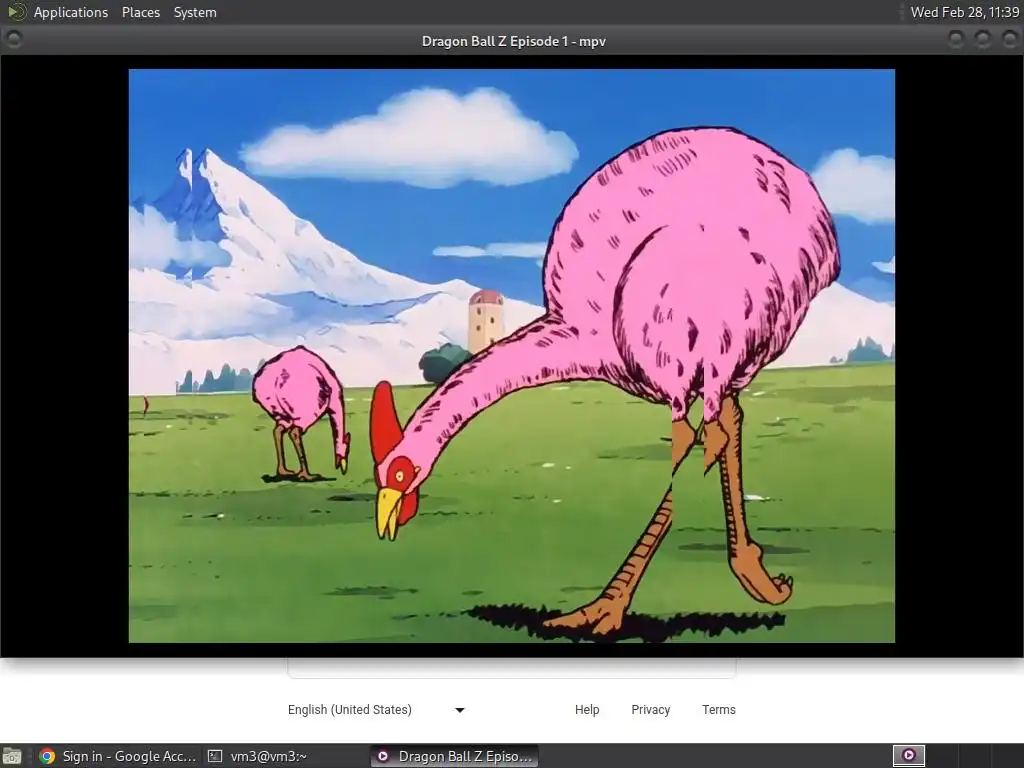Open the English (United States) language dropdown
This screenshot has height=768, width=1024.
[x=376, y=710]
